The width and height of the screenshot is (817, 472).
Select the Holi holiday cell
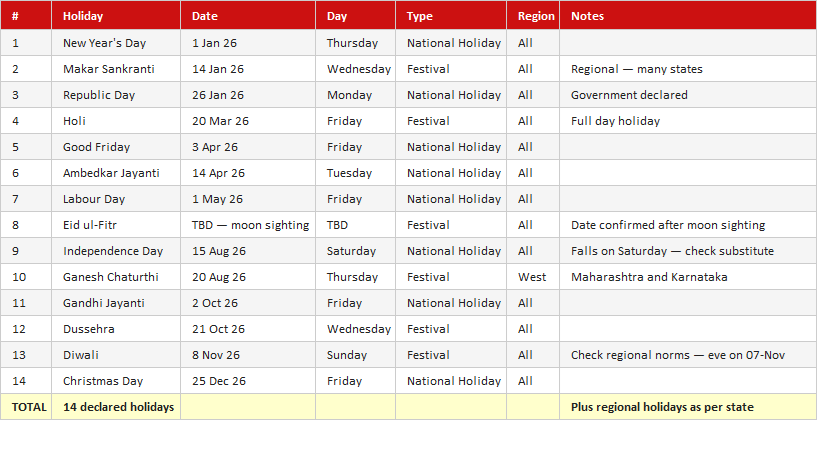116,121
